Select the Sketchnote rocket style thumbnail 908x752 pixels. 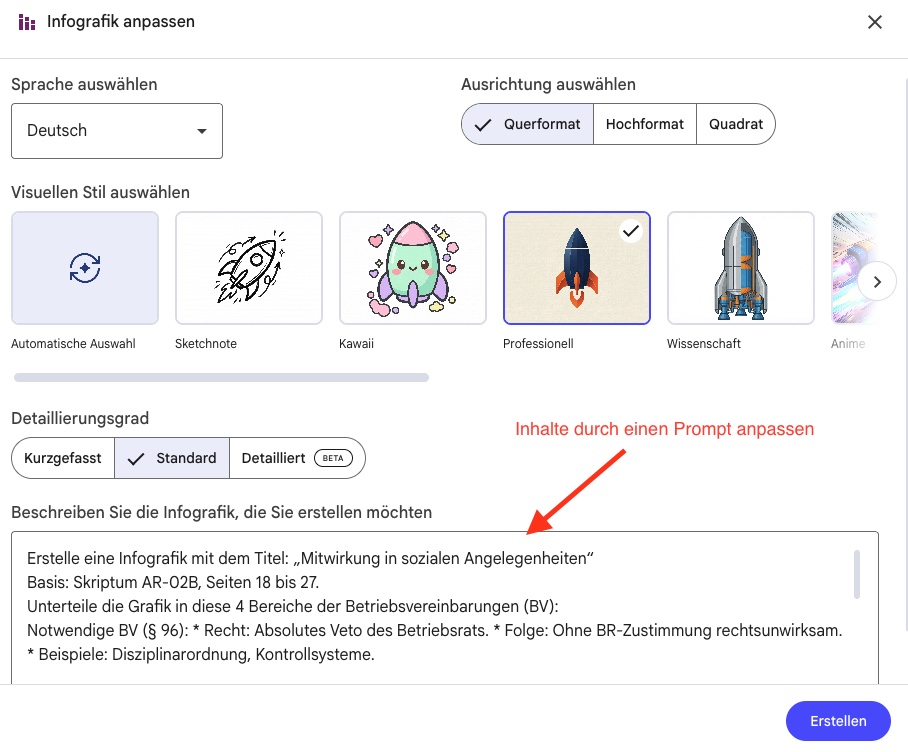(x=249, y=268)
